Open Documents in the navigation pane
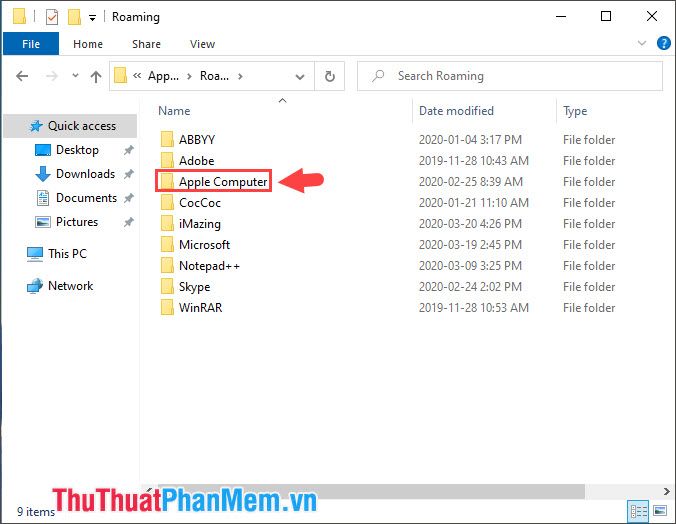This screenshot has height=524, width=676. tap(86, 198)
